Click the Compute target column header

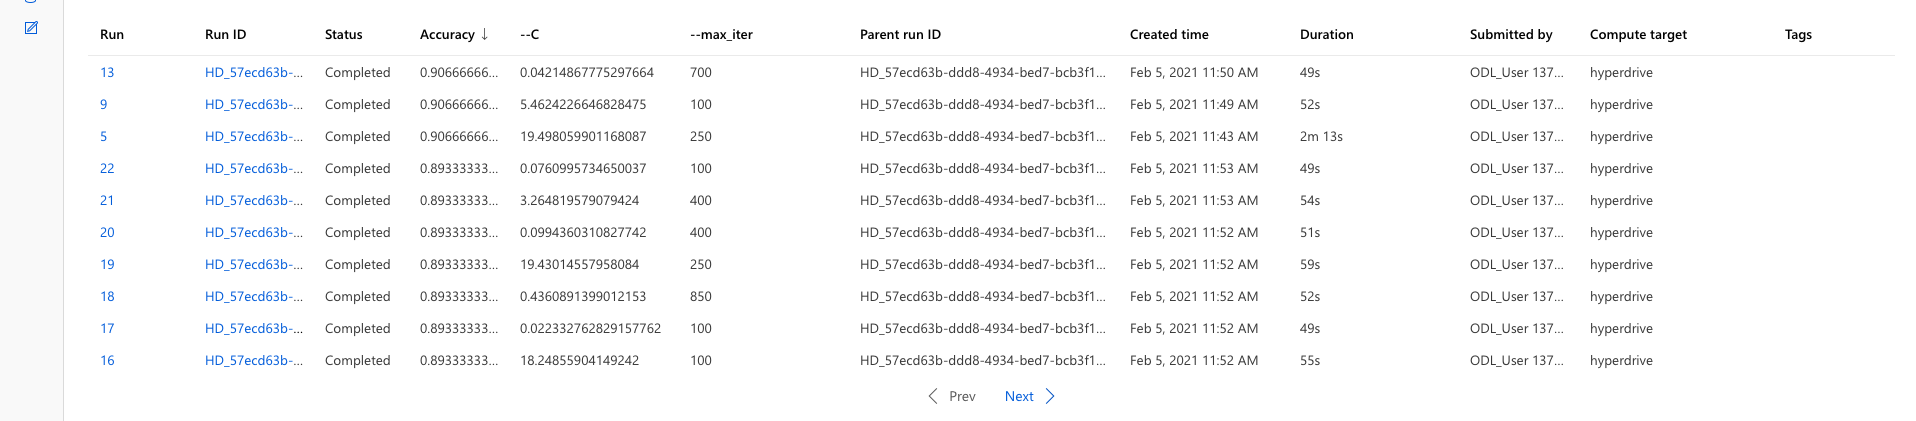(x=1638, y=34)
